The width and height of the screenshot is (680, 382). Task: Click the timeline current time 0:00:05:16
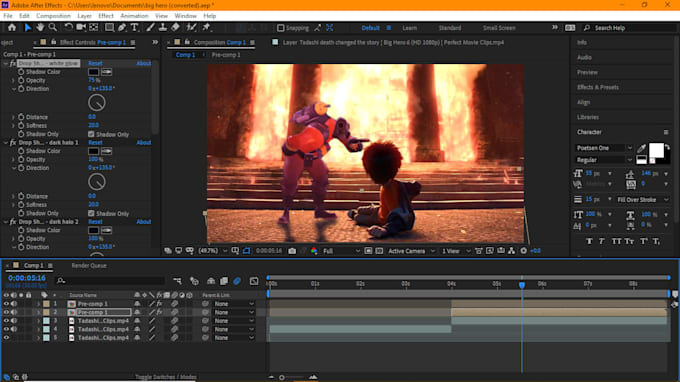[x=27, y=278]
